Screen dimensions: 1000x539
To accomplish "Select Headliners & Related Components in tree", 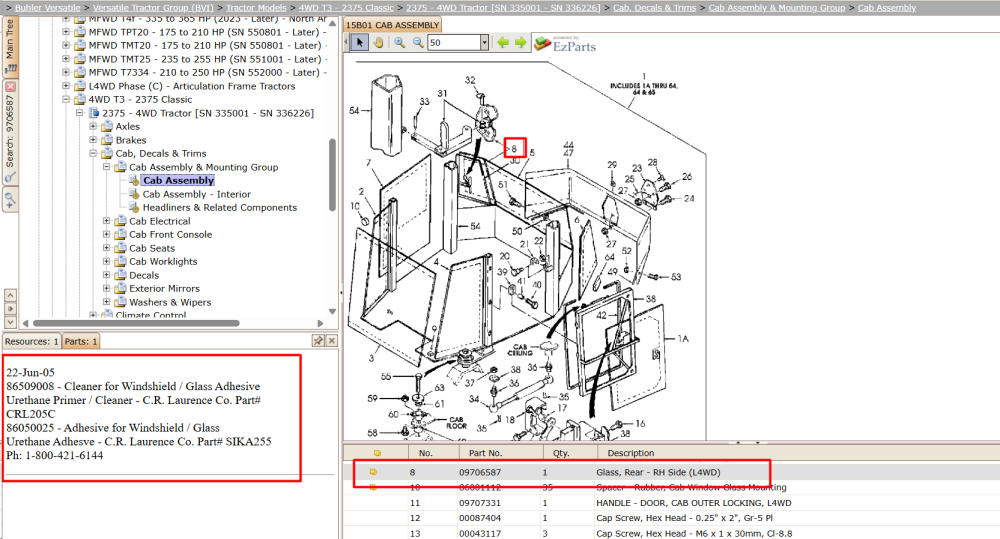I will 219,207.
